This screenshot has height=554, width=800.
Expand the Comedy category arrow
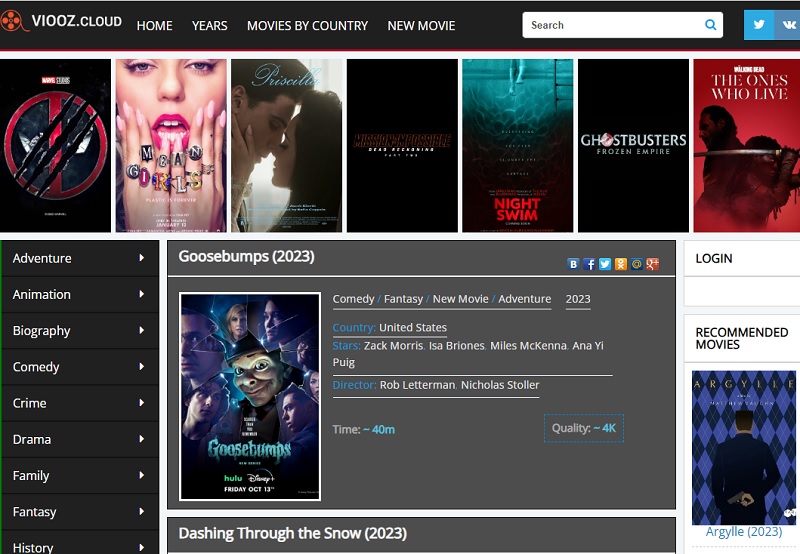[x=141, y=367]
